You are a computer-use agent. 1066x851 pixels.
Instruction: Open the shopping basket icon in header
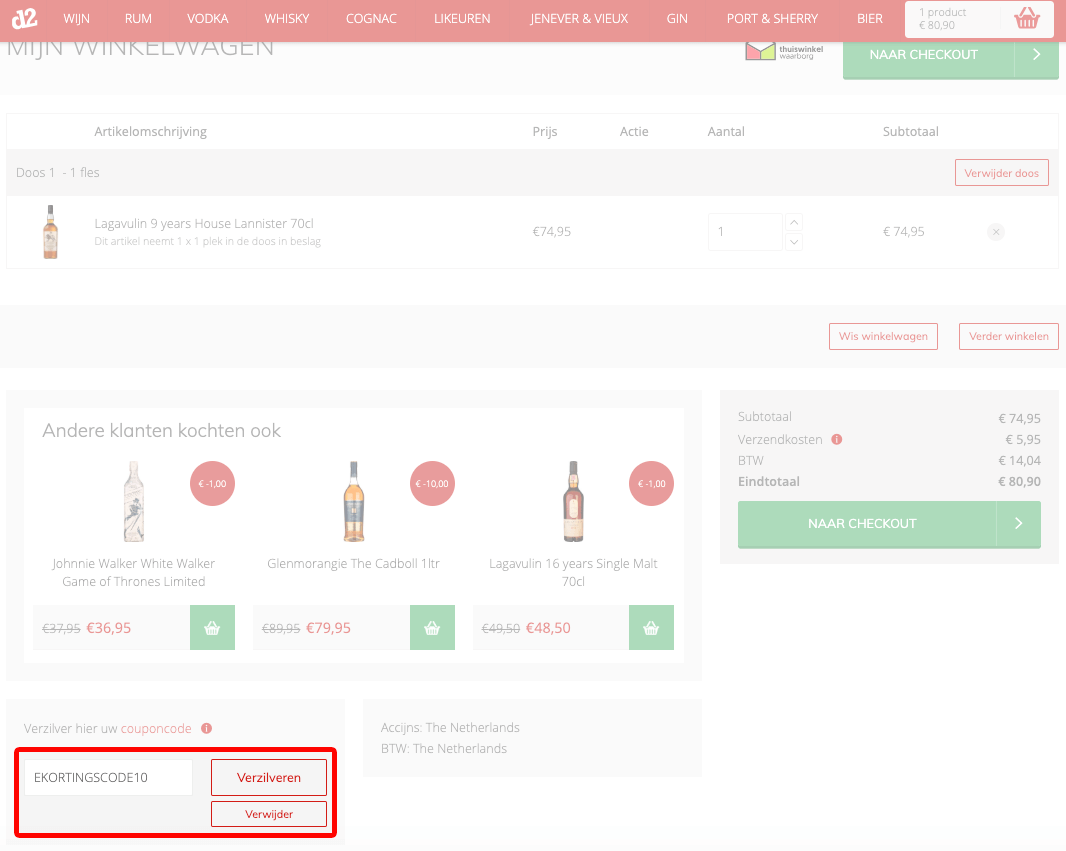[x=1027, y=18]
